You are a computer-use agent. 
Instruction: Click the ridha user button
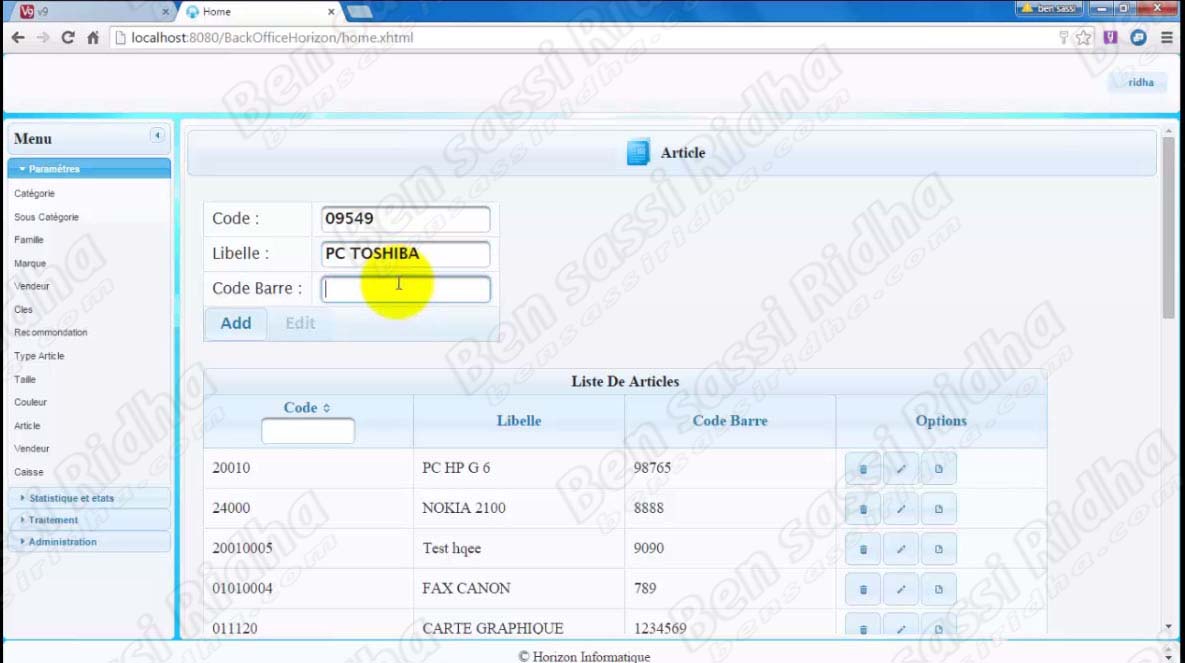pos(1140,83)
